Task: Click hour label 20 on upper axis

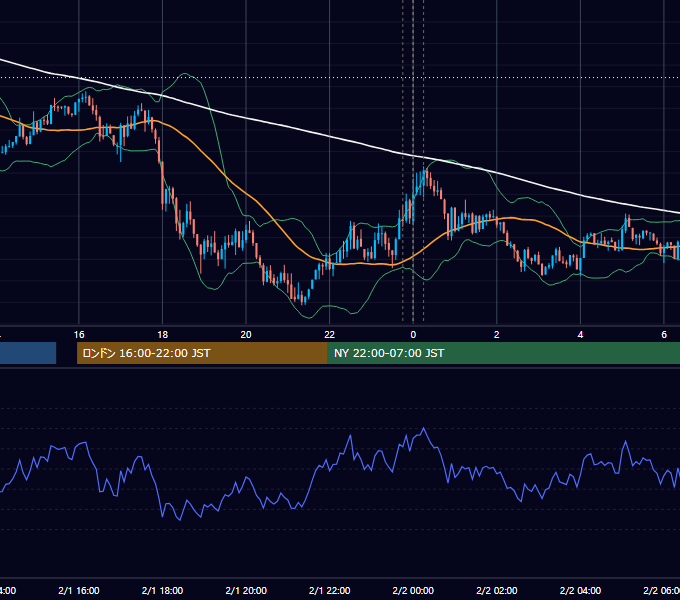Action: (246, 335)
